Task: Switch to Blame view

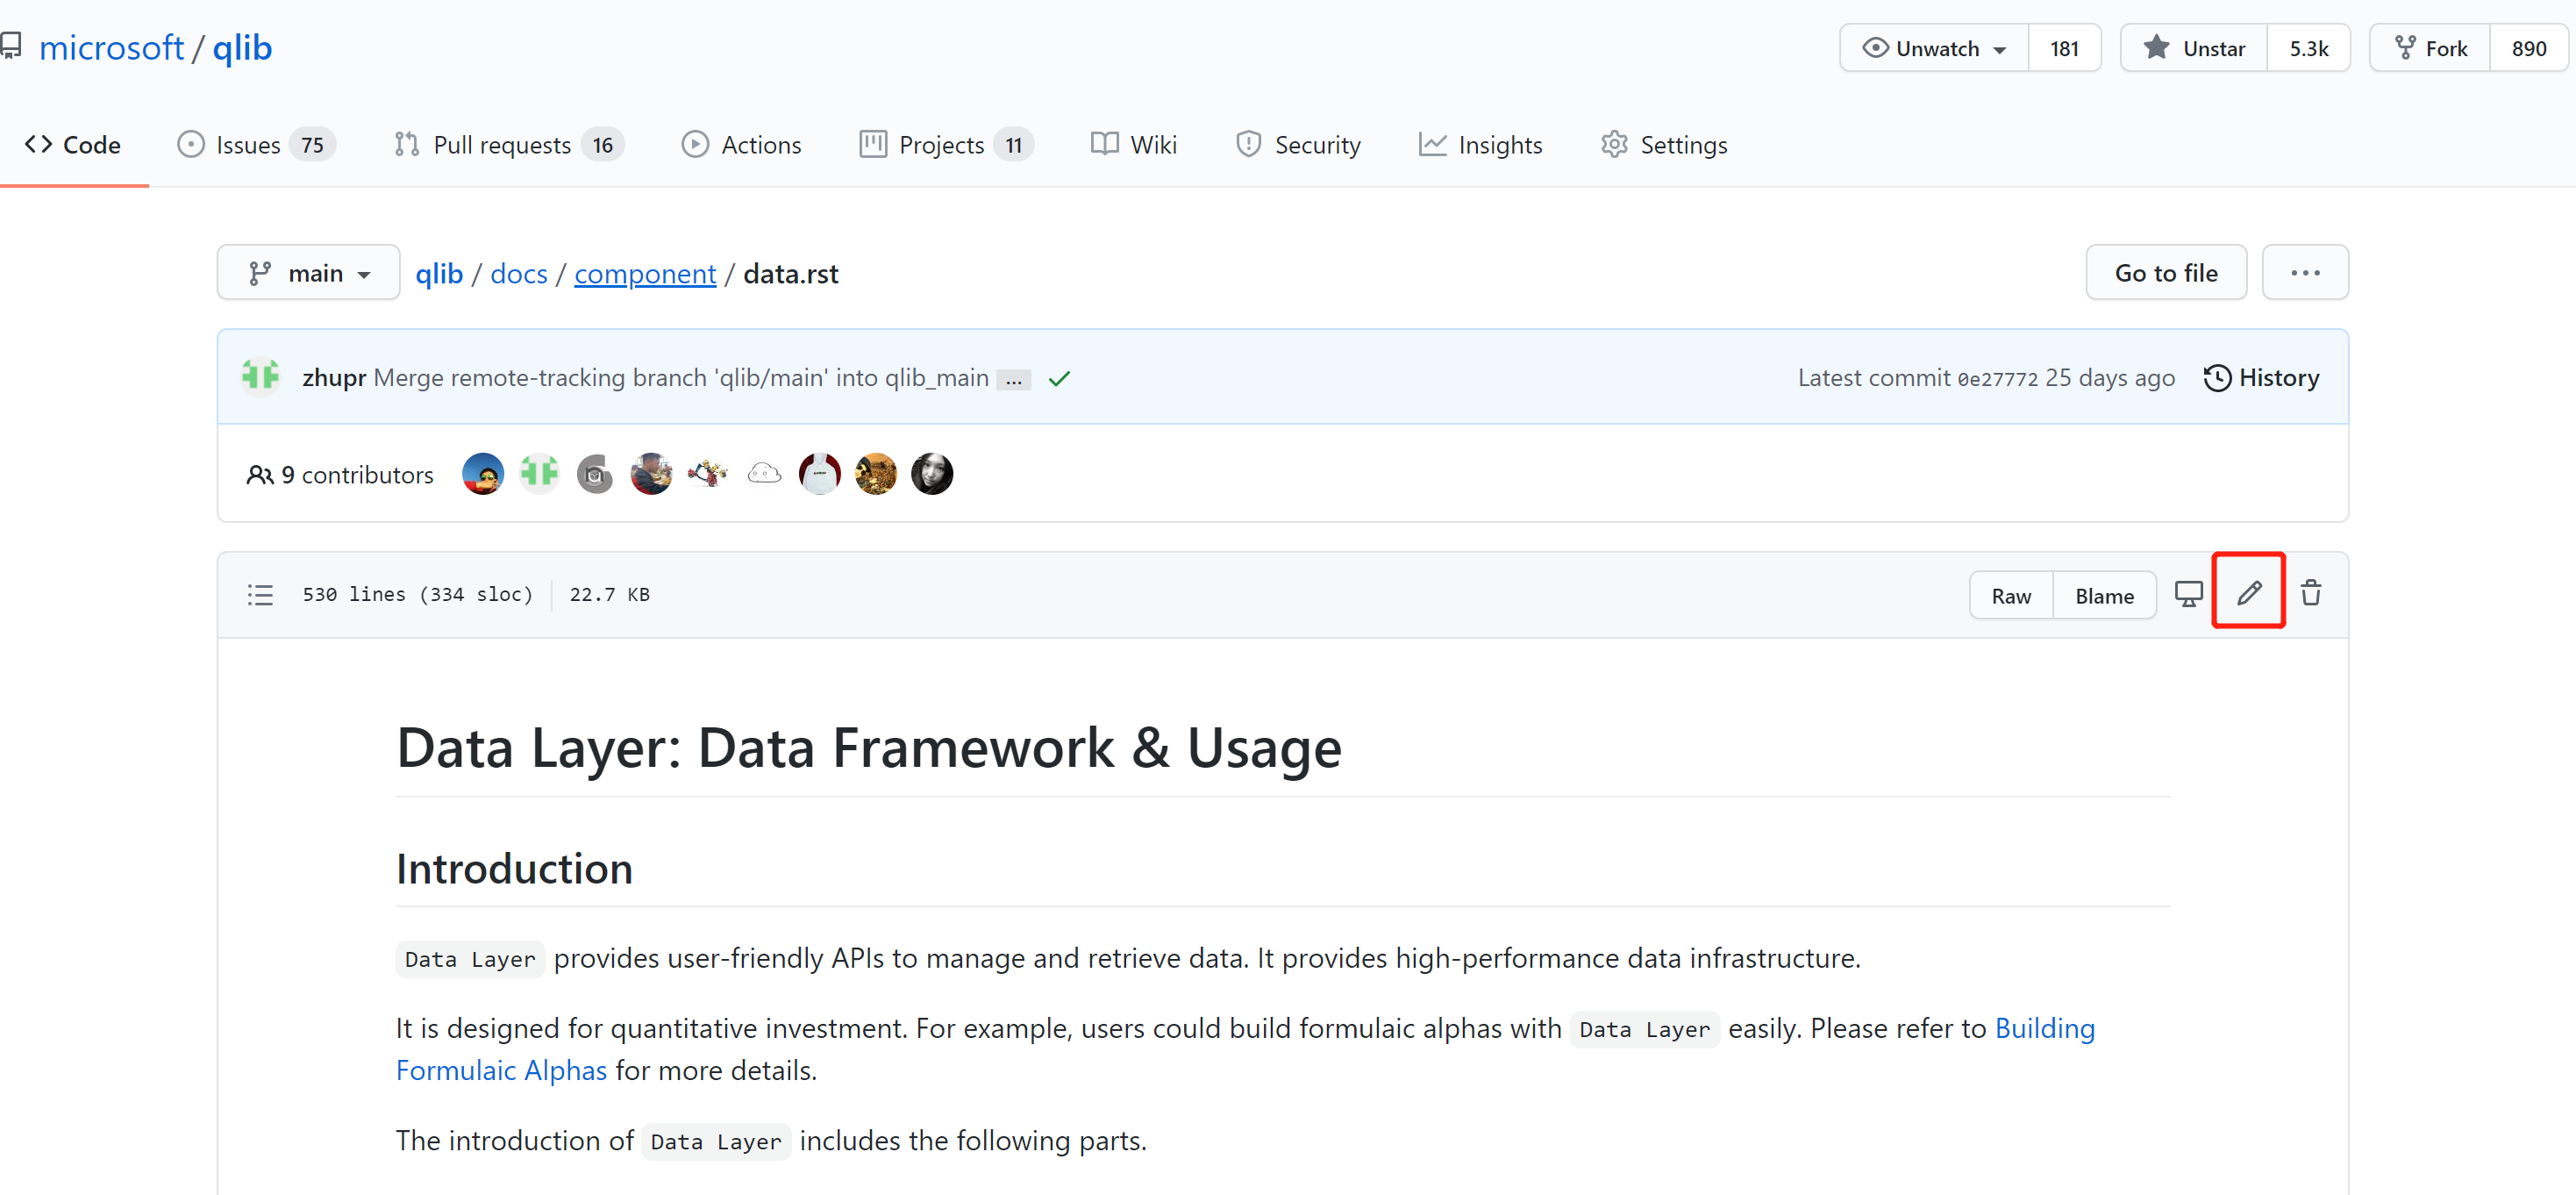Action: click(x=2104, y=595)
